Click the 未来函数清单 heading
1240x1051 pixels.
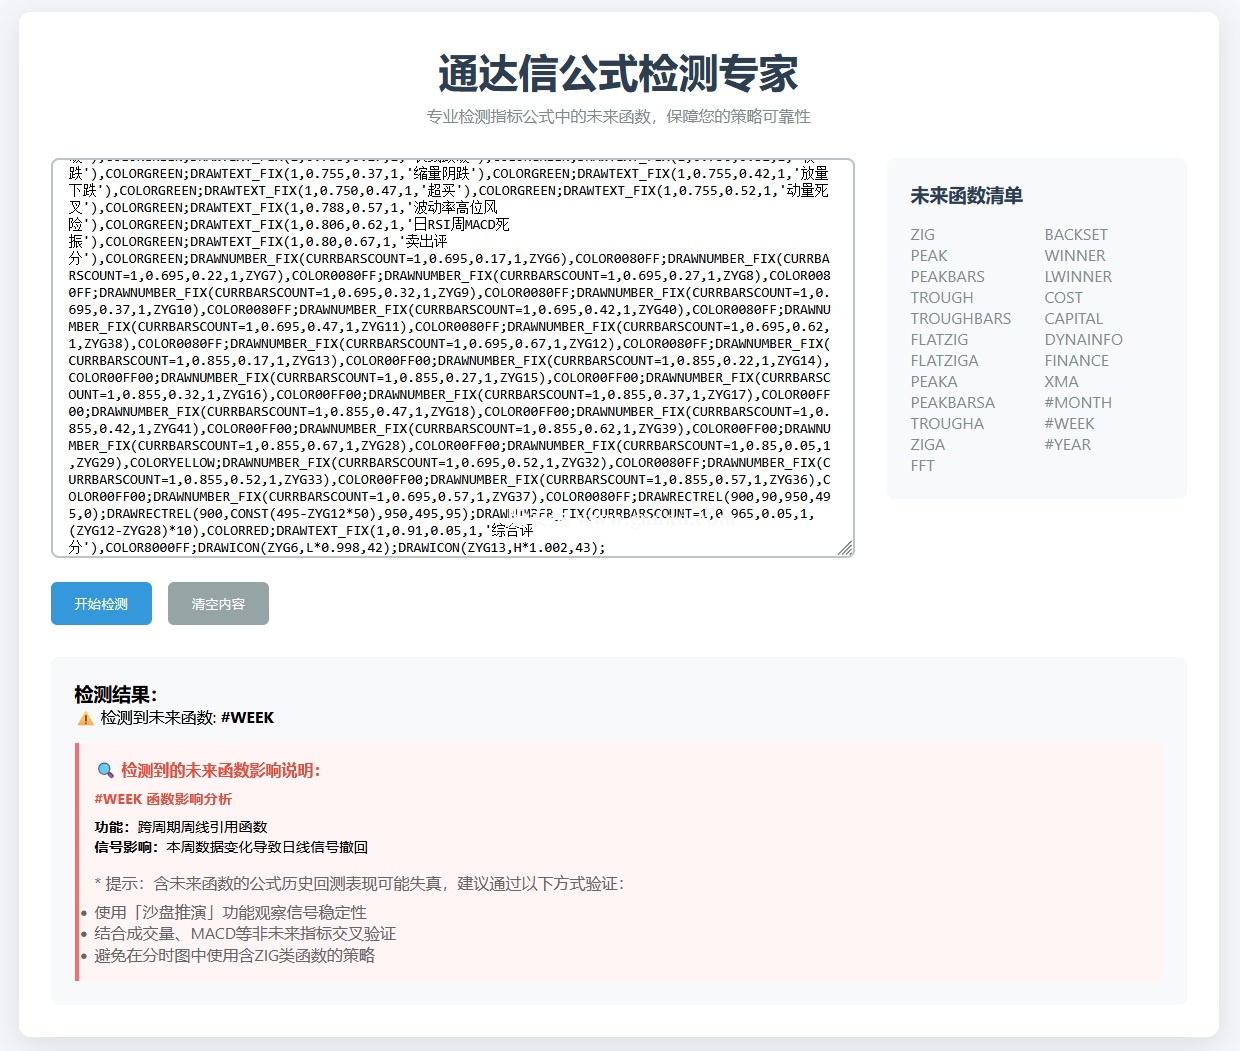click(x=966, y=196)
